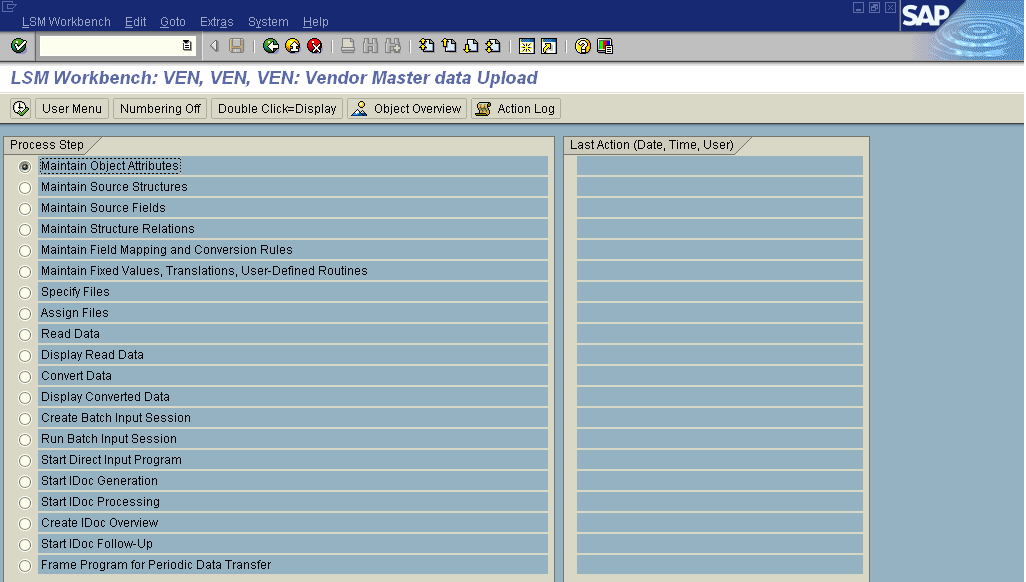Open command field history dropdown

(x=187, y=46)
